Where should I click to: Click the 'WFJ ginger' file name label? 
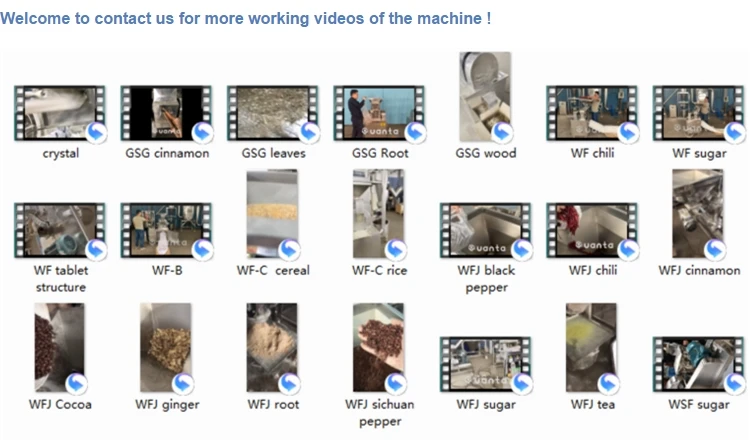pyautogui.click(x=167, y=405)
